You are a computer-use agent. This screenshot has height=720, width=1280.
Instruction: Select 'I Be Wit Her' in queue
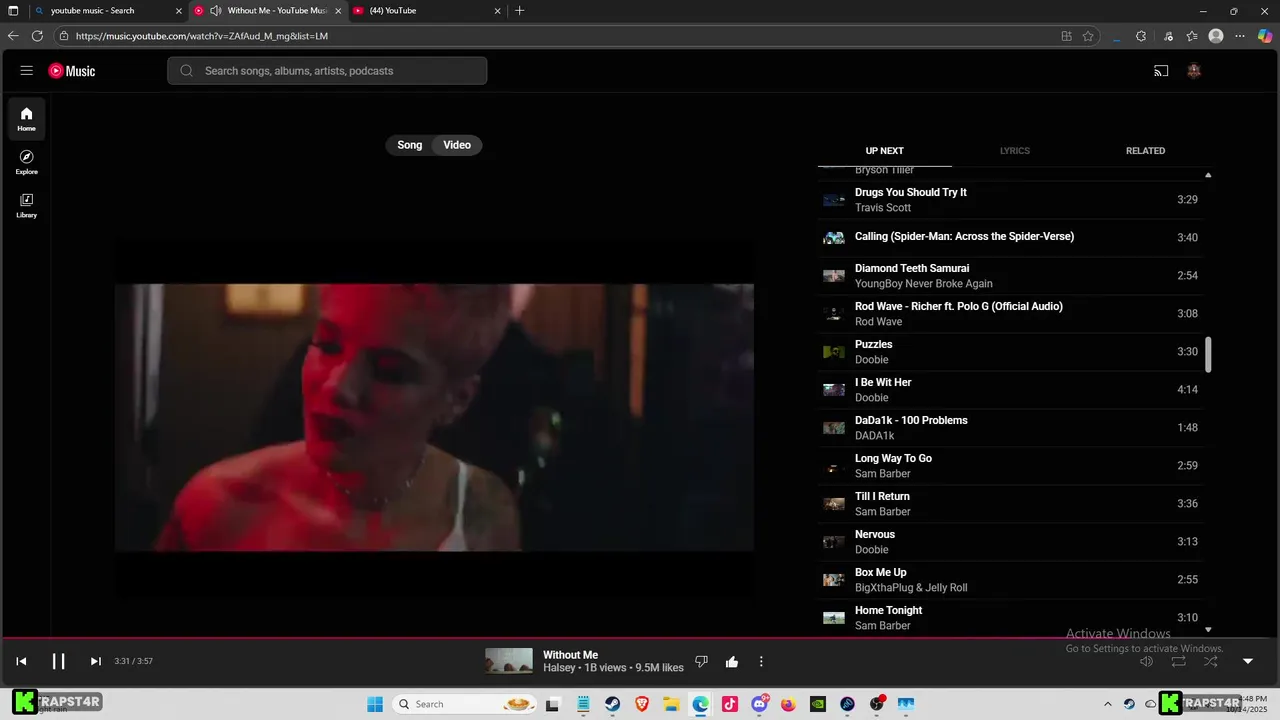pos(1010,390)
